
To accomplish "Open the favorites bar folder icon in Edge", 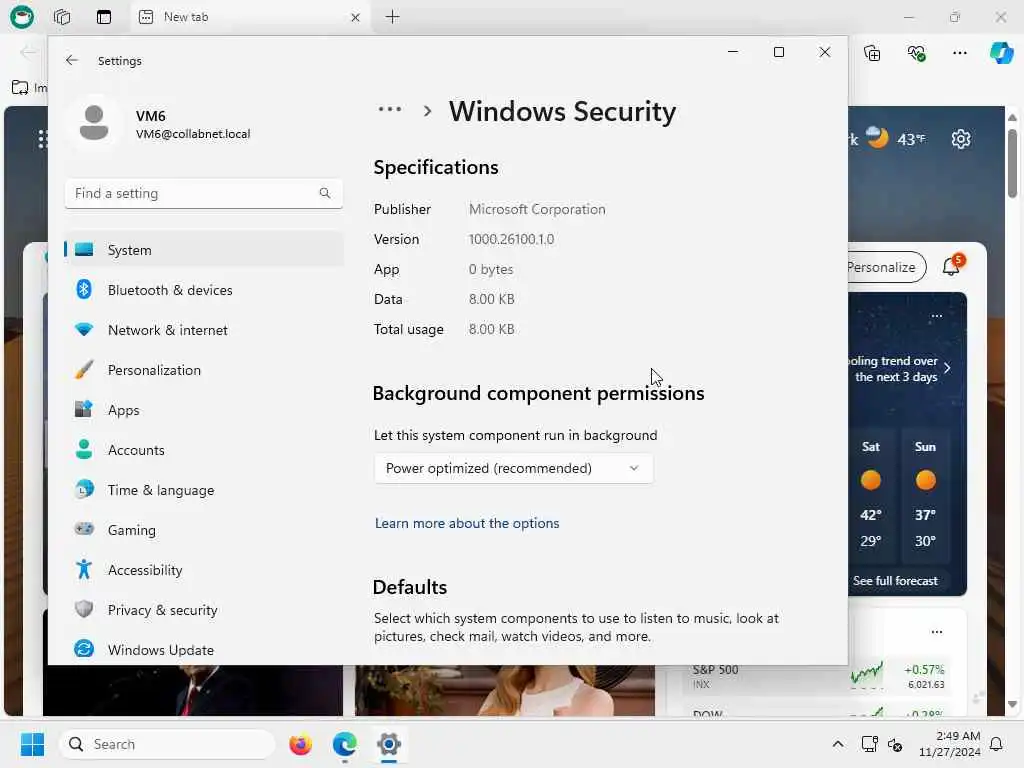I will tap(20, 88).
